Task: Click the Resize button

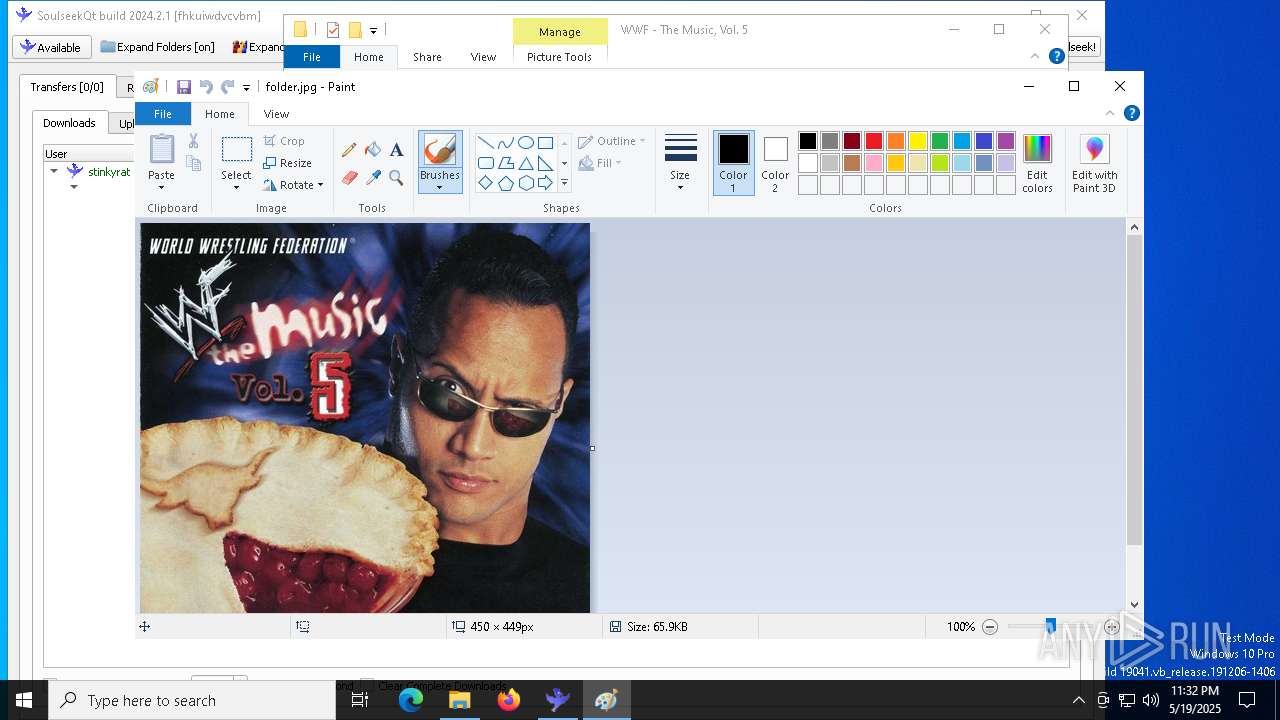Action: [288, 163]
